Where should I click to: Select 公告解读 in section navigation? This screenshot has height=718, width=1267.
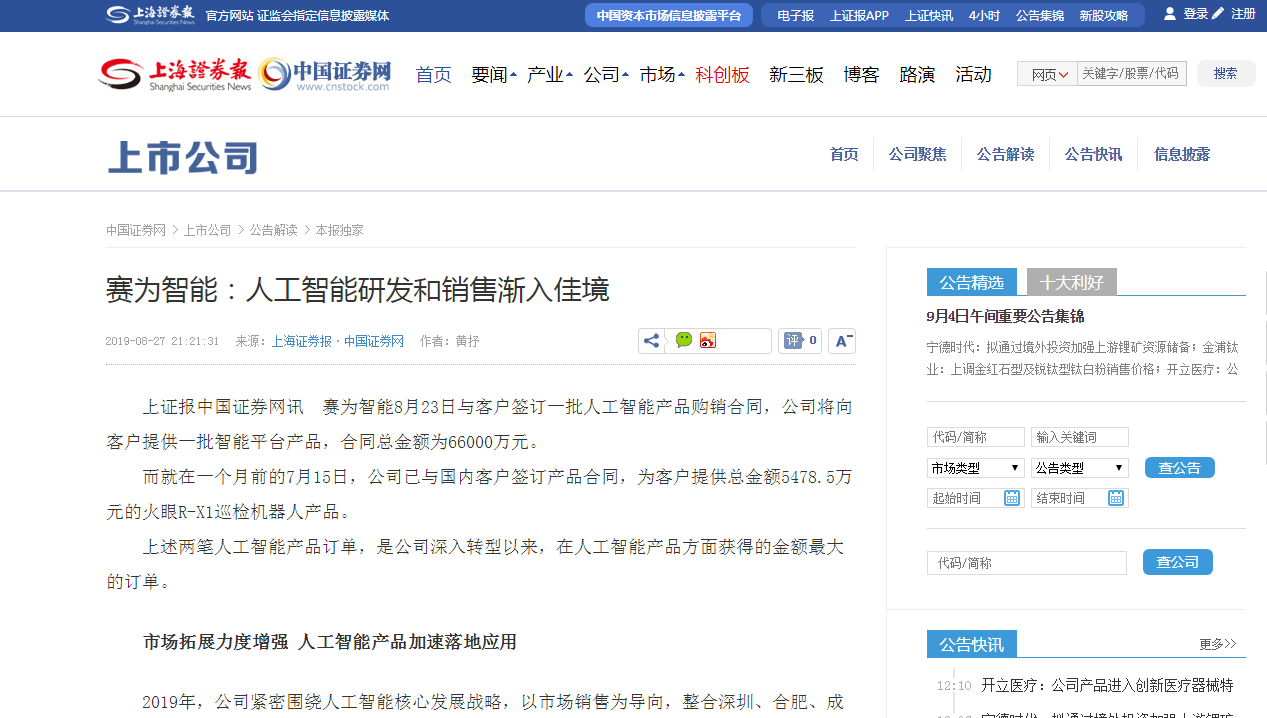point(1005,154)
